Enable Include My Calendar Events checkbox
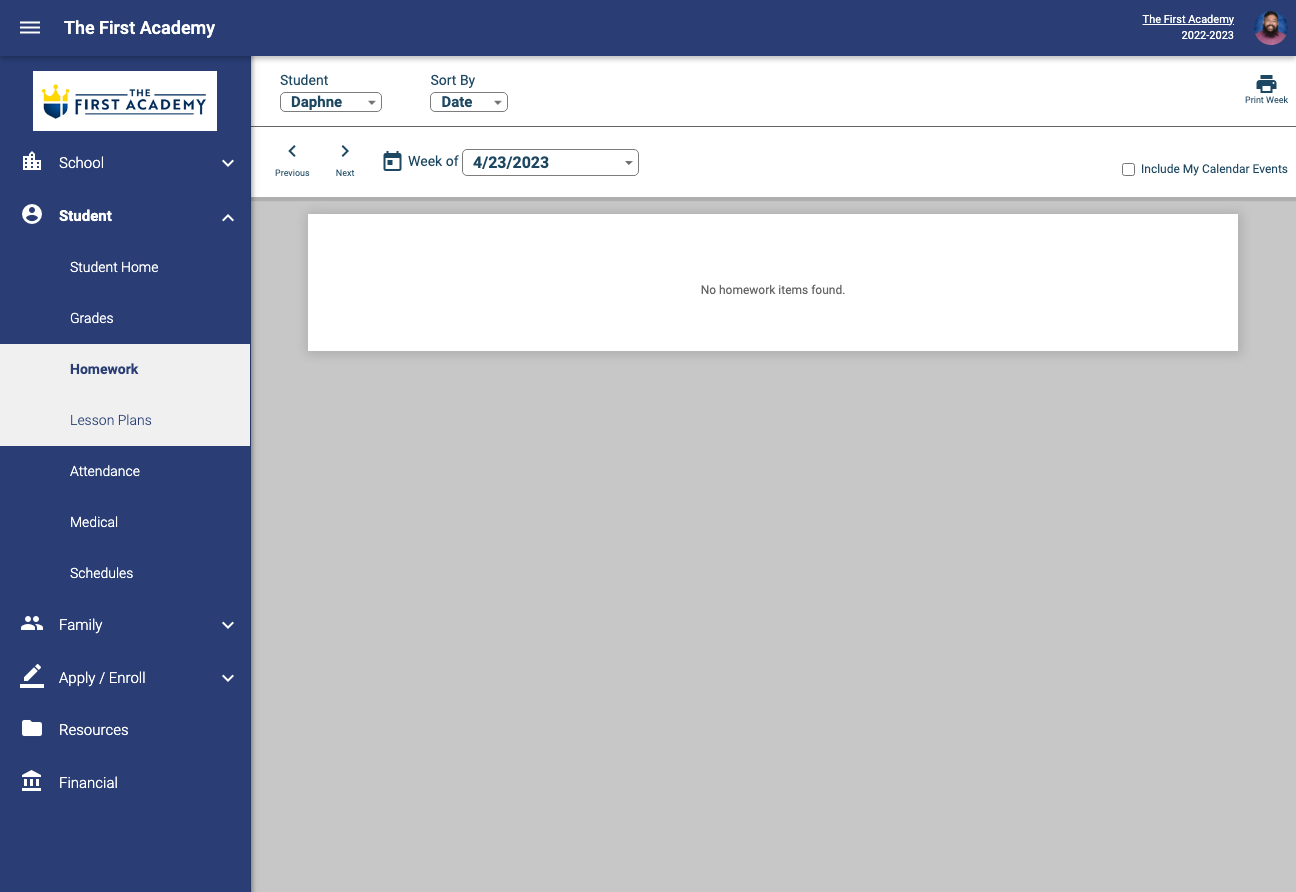 1128,169
